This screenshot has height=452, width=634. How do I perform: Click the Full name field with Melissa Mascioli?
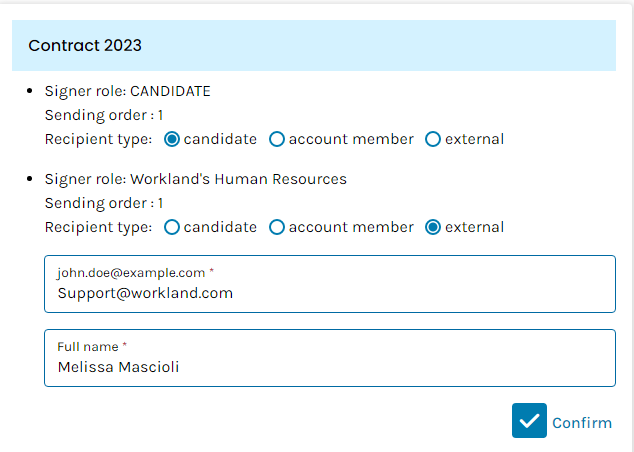pos(330,367)
